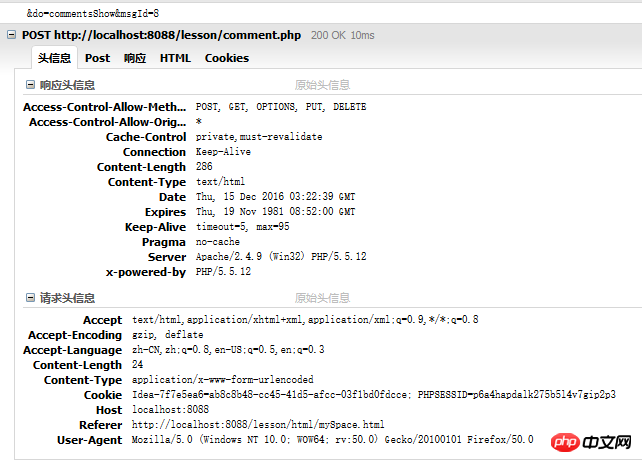The image size is (642, 462).
Task: Switch to the HTML tab
Action: pos(175,59)
